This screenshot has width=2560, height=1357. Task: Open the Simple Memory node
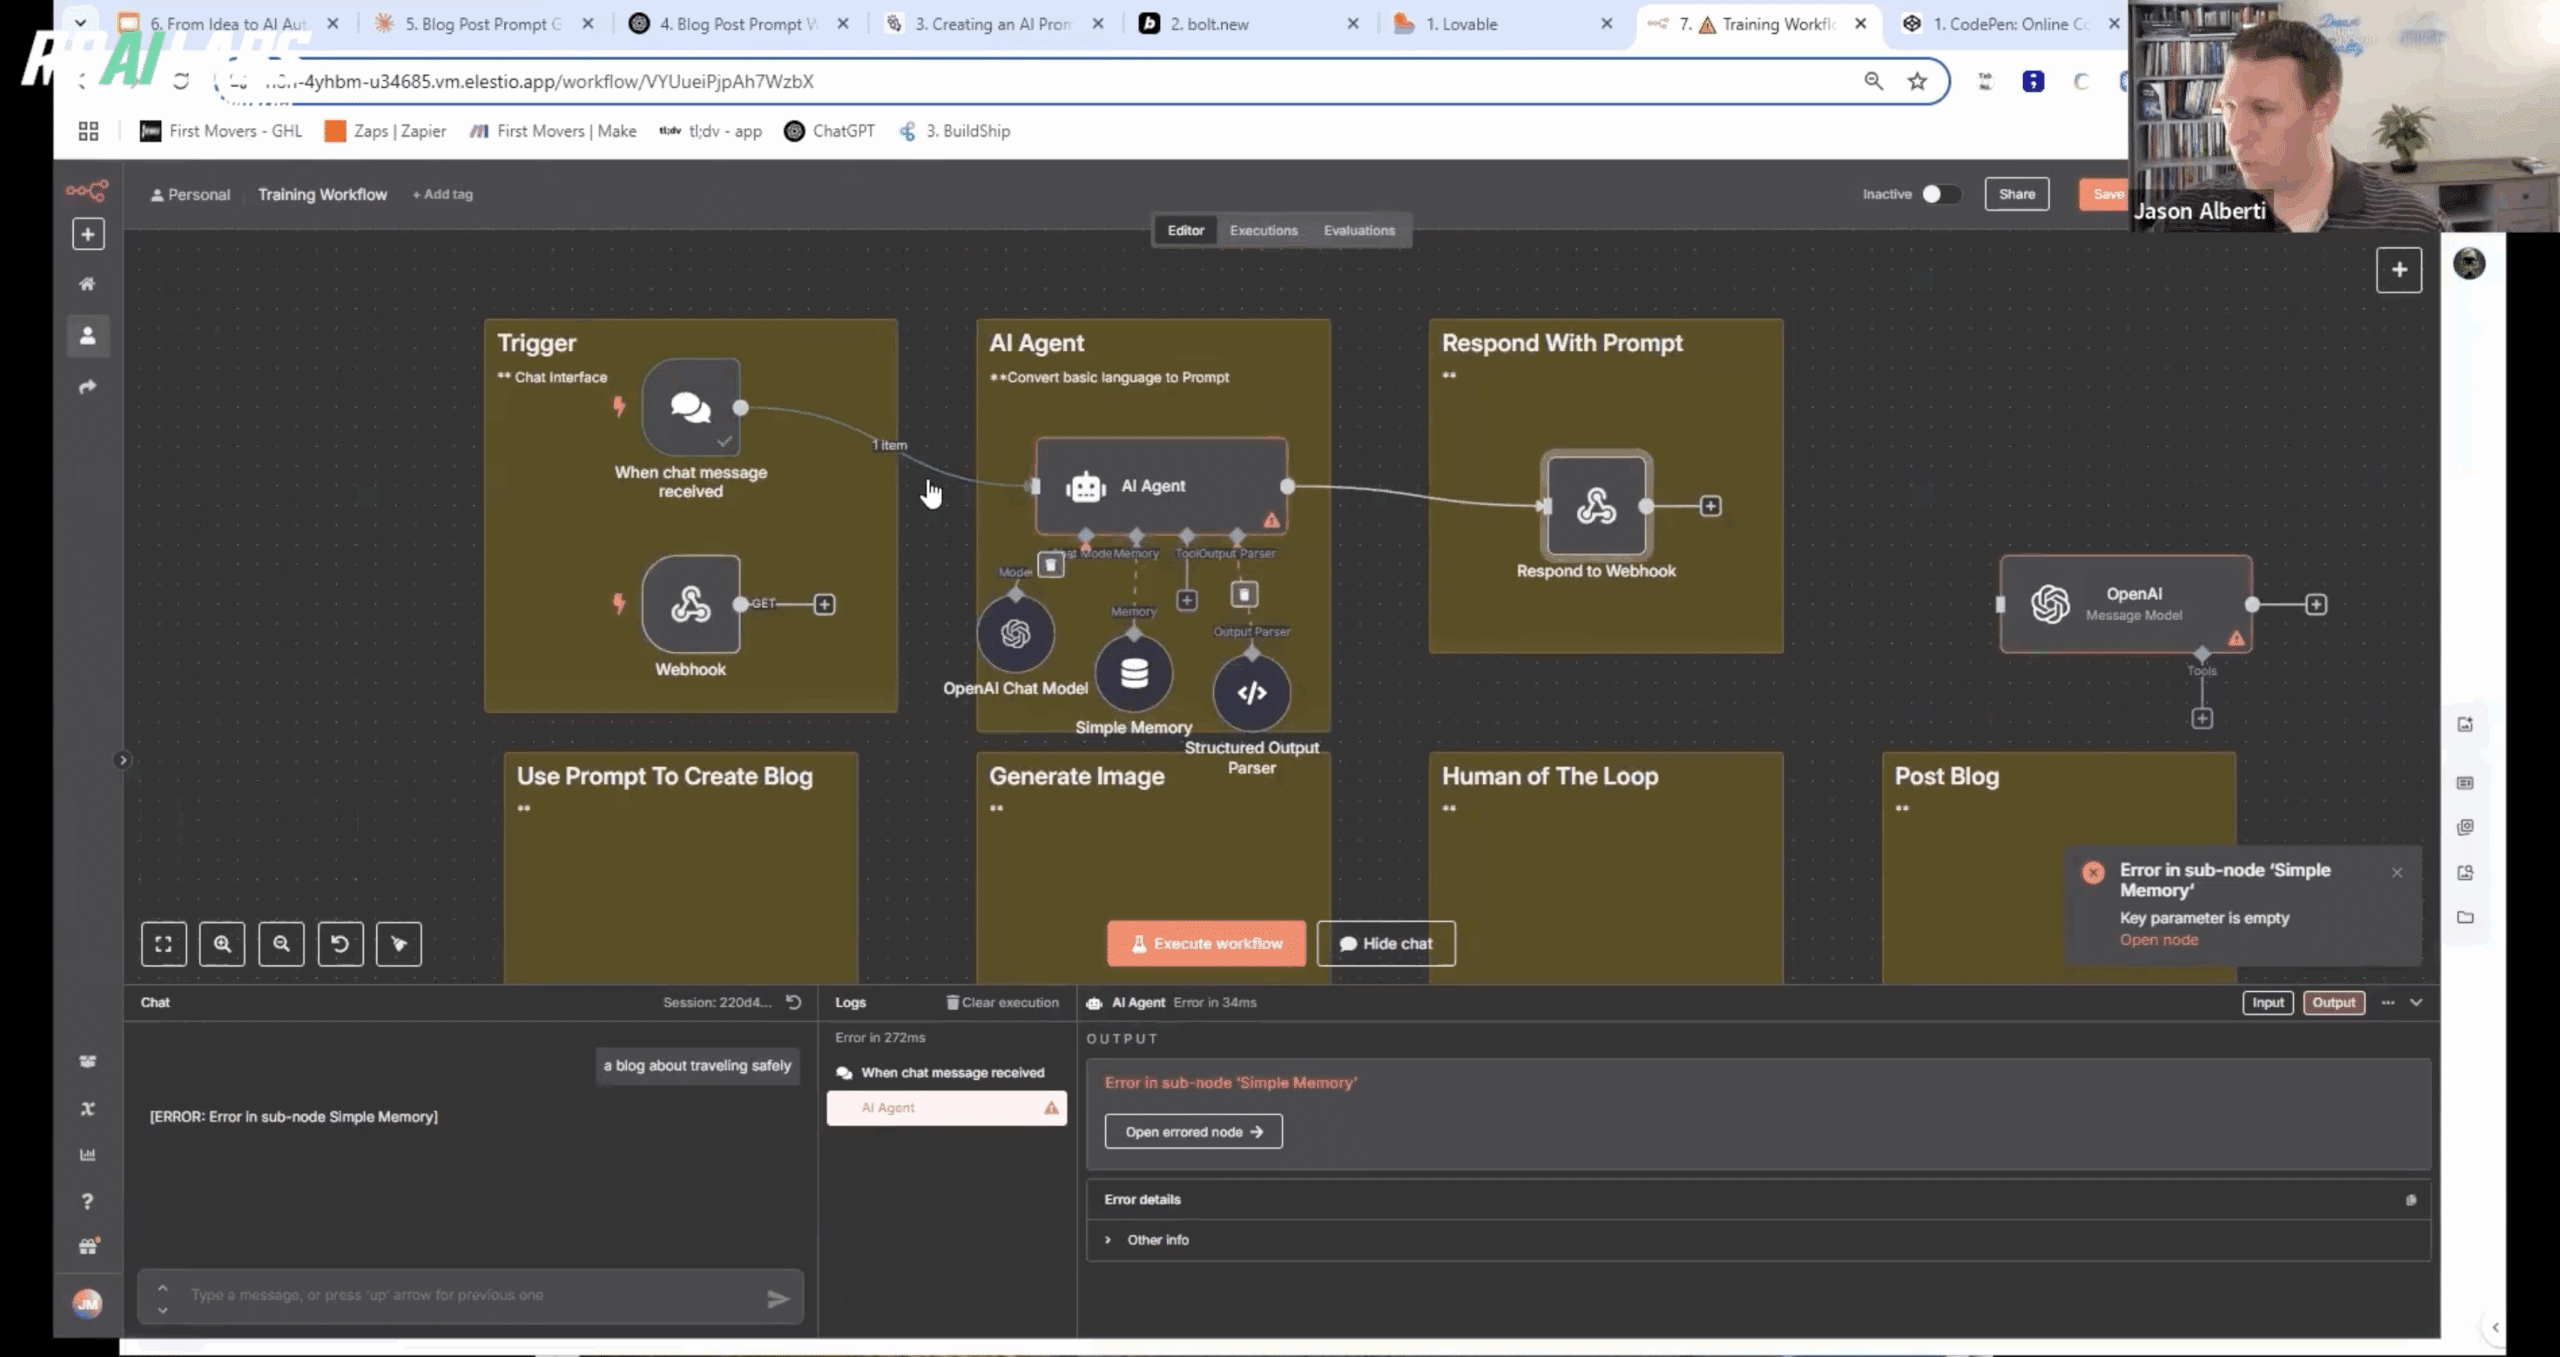(1133, 674)
